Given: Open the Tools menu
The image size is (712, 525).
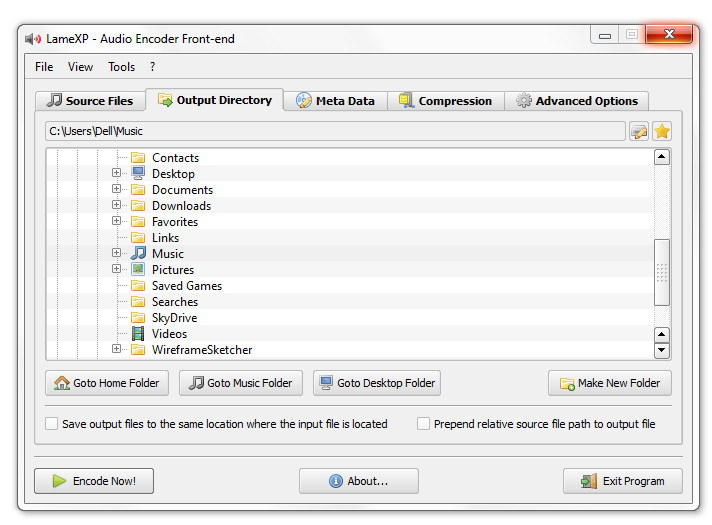Looking at the screenshot, I should (x=121, y=67).
